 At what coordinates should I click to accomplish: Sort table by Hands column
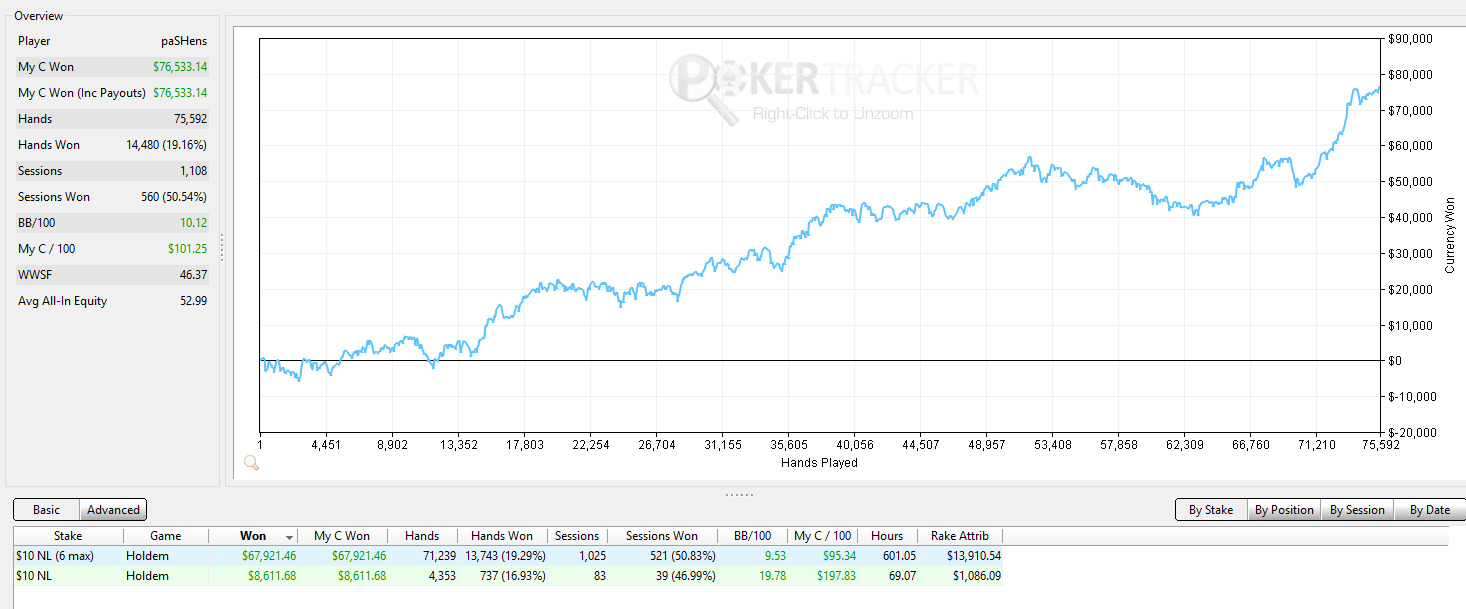tap(424, 536)
